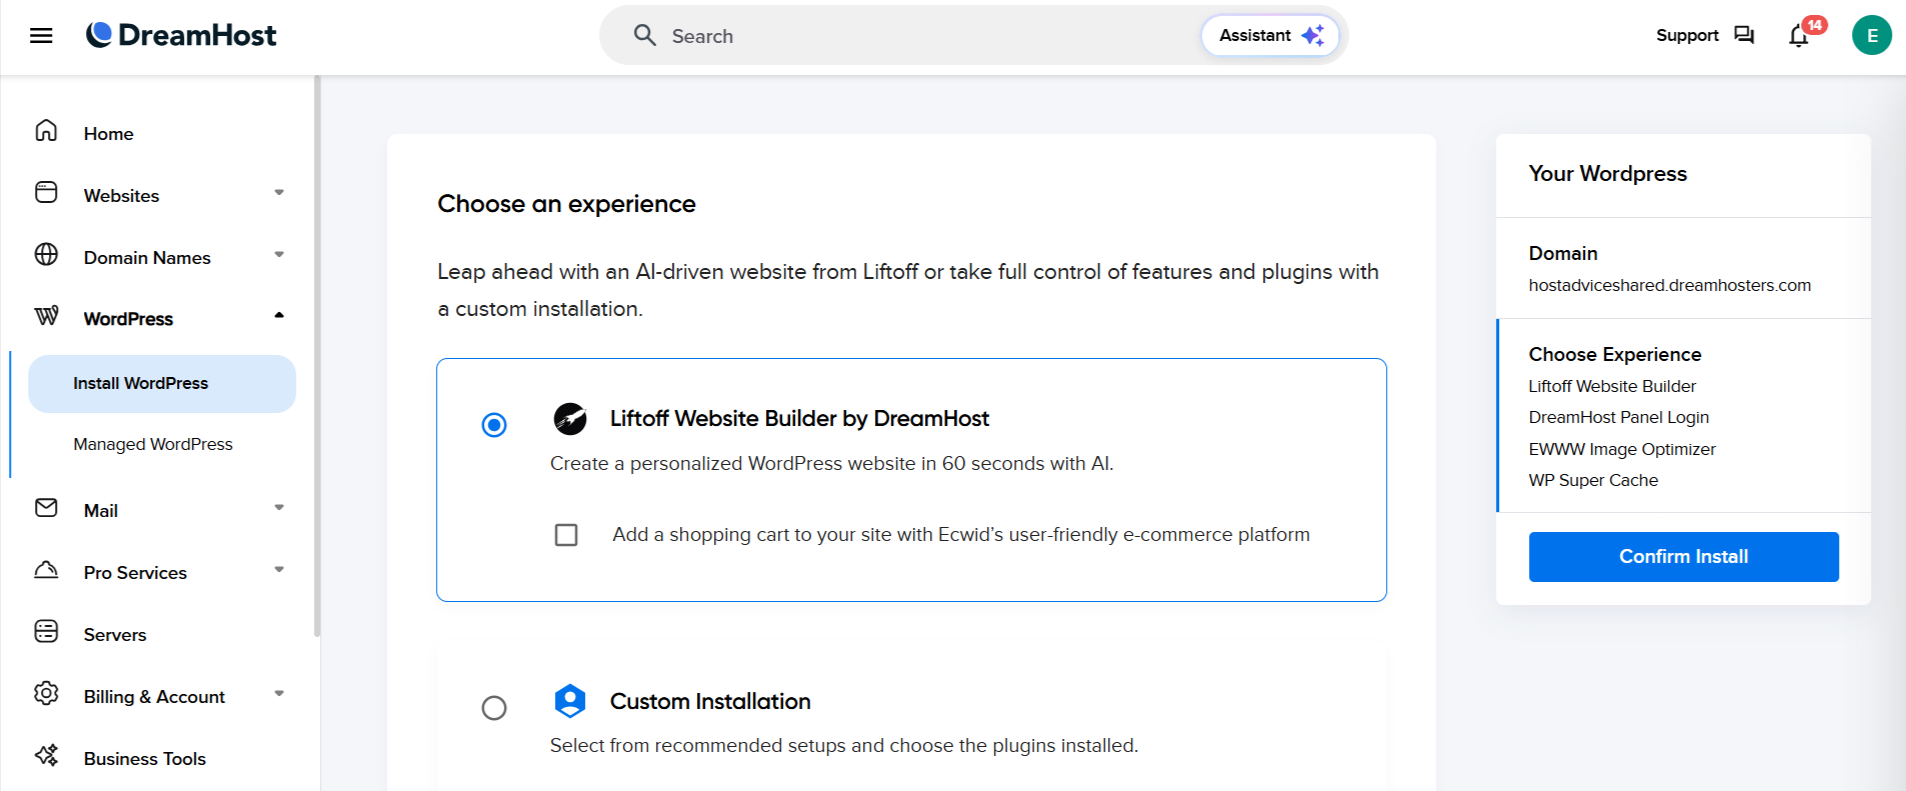
Task: Click the sidebar vertical scrollbar
Action: point(317,356)
